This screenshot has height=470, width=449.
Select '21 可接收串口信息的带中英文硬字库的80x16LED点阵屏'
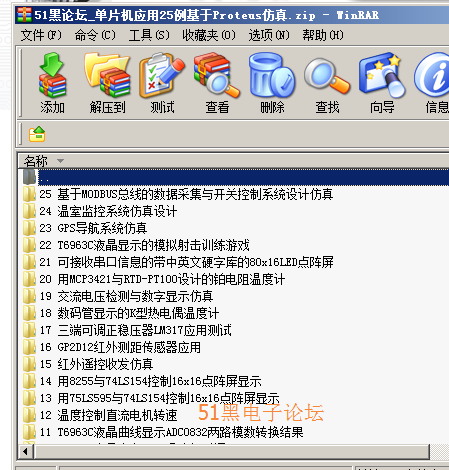click(x=186, y=262)
